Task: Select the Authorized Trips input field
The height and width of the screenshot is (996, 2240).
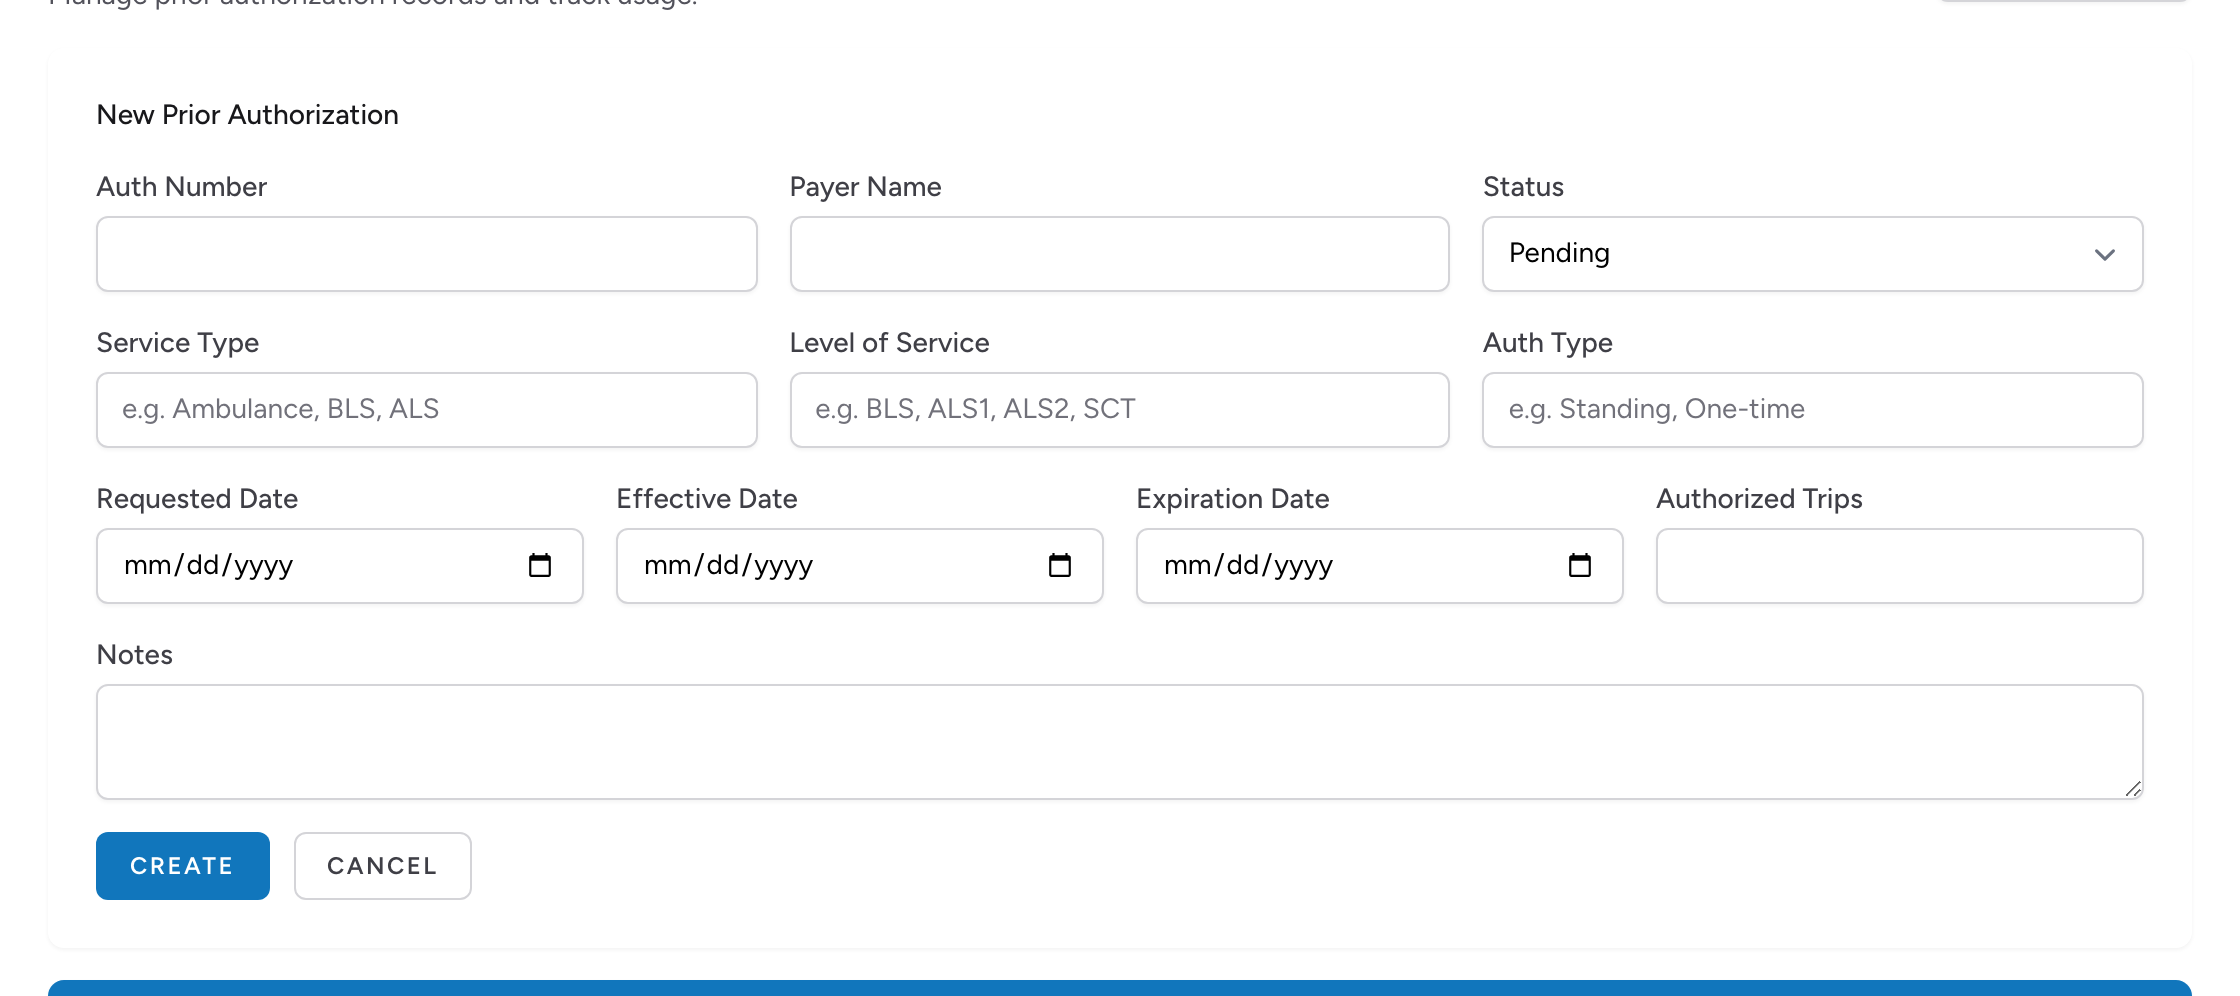Action: pos(1900,566)
